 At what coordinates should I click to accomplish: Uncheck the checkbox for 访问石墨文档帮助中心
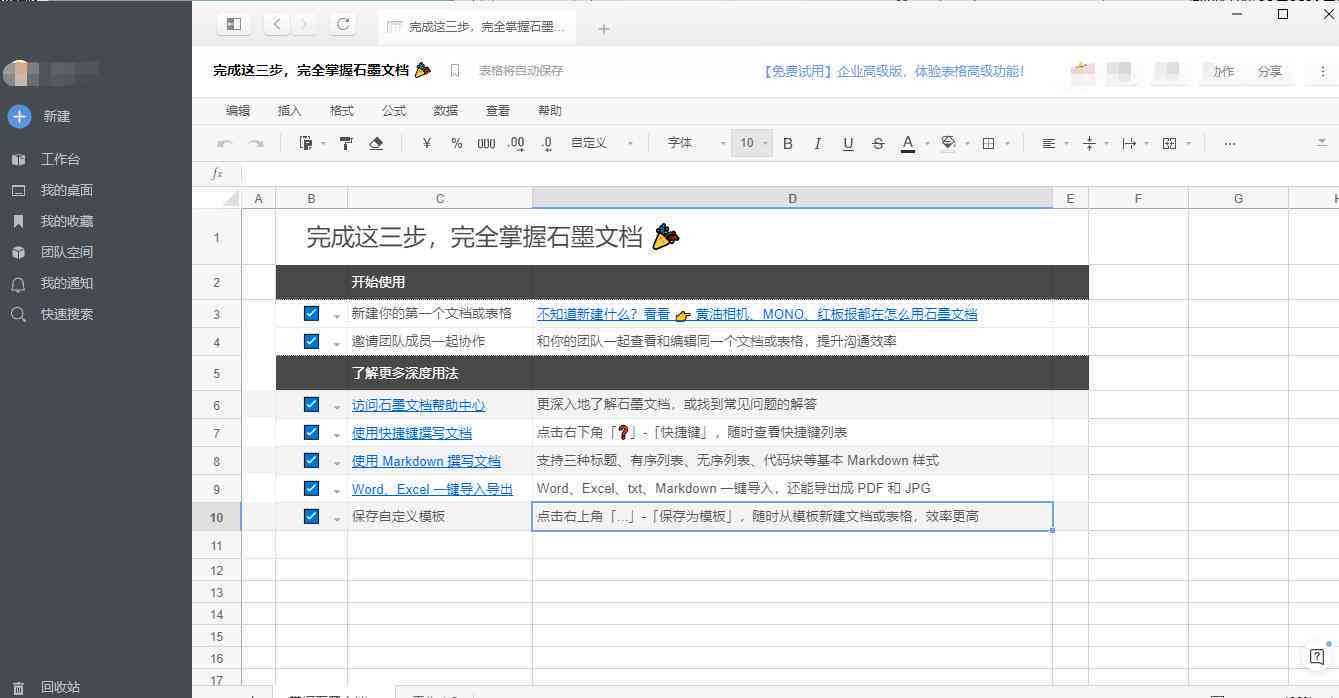point(311,405)
